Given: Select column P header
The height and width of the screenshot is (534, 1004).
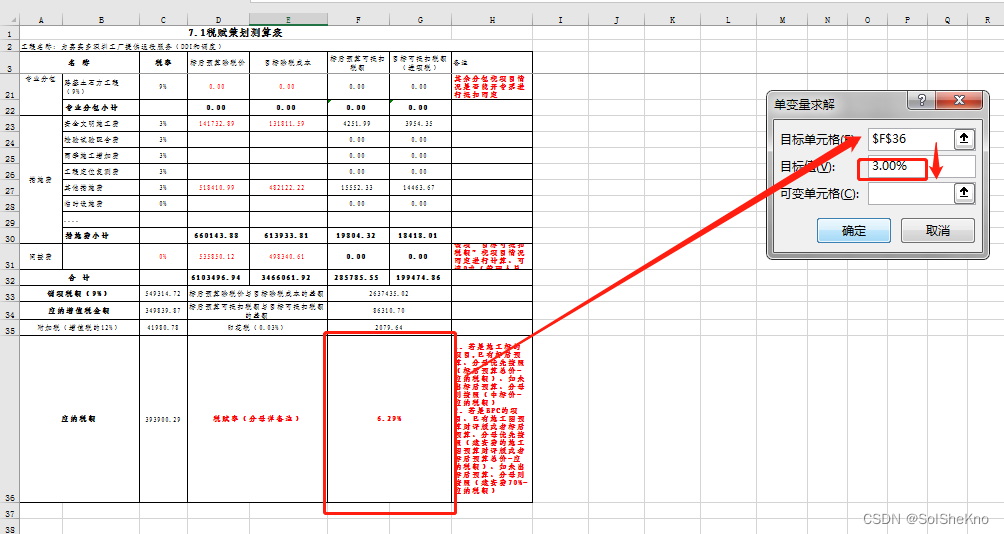Looking at the screenshot, I should (907, 20).
